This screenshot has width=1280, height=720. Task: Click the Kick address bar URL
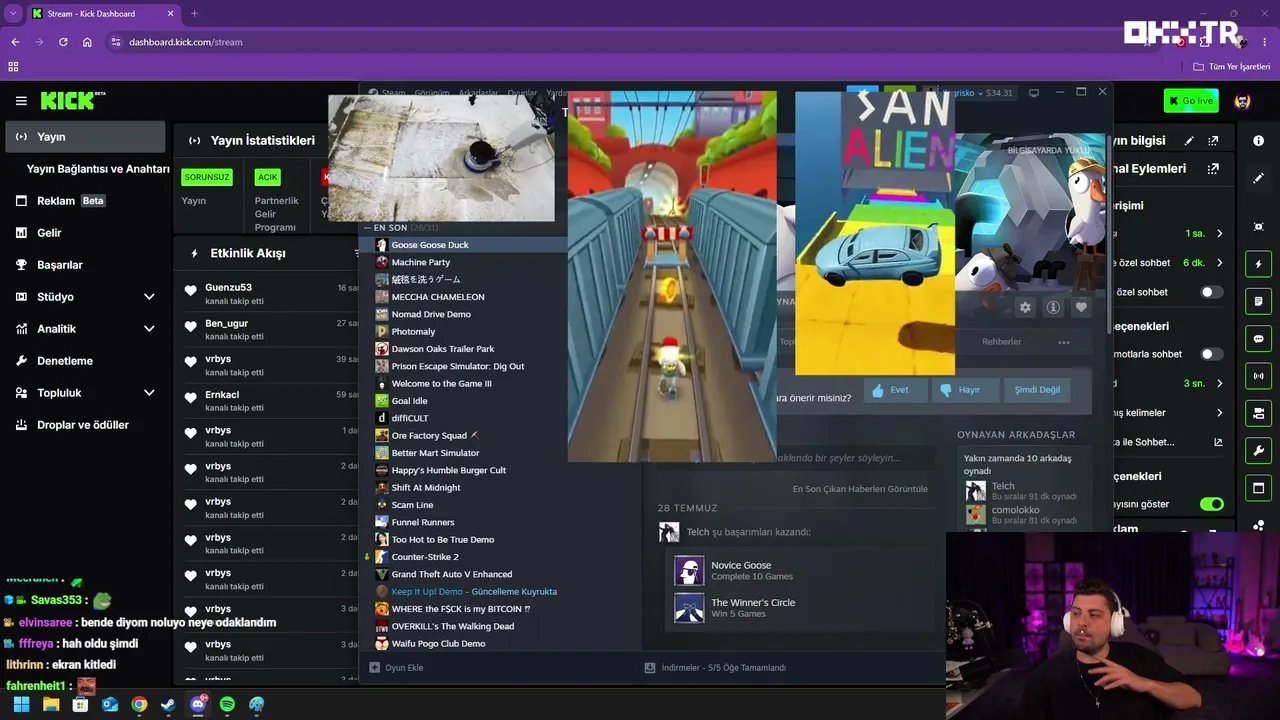point(185,42)
